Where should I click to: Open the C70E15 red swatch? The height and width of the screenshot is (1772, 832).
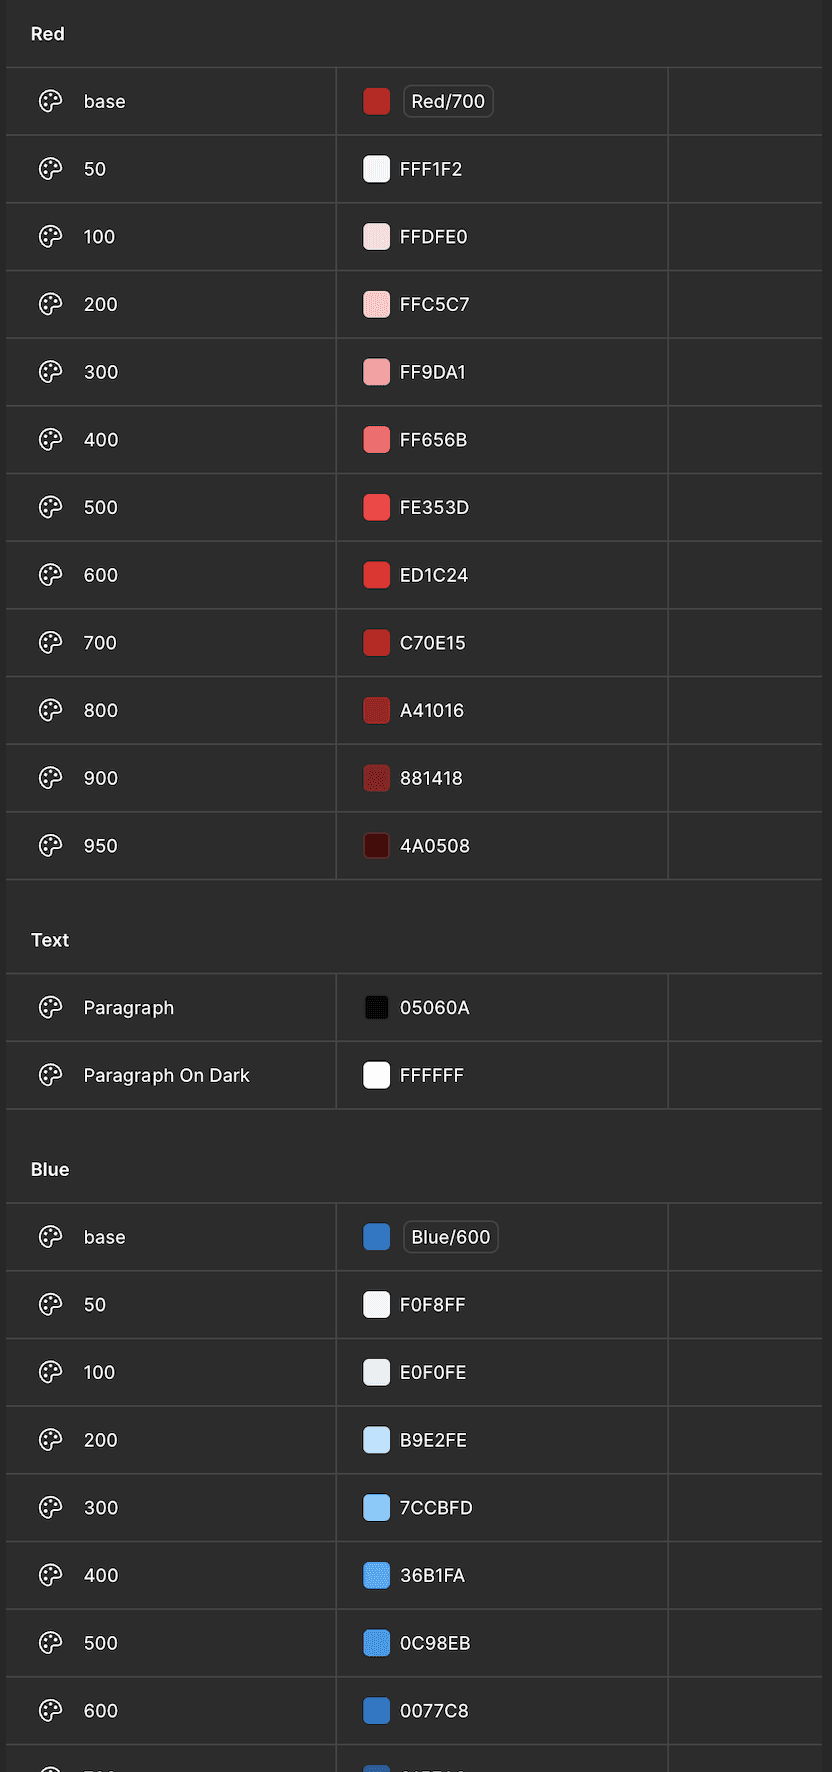376,642
